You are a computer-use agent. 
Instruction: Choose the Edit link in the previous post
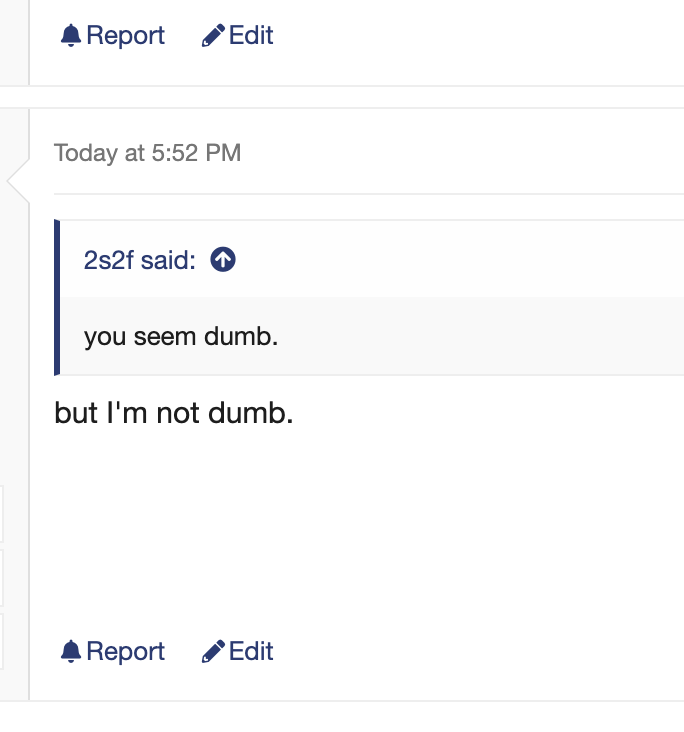pos(238,35)
